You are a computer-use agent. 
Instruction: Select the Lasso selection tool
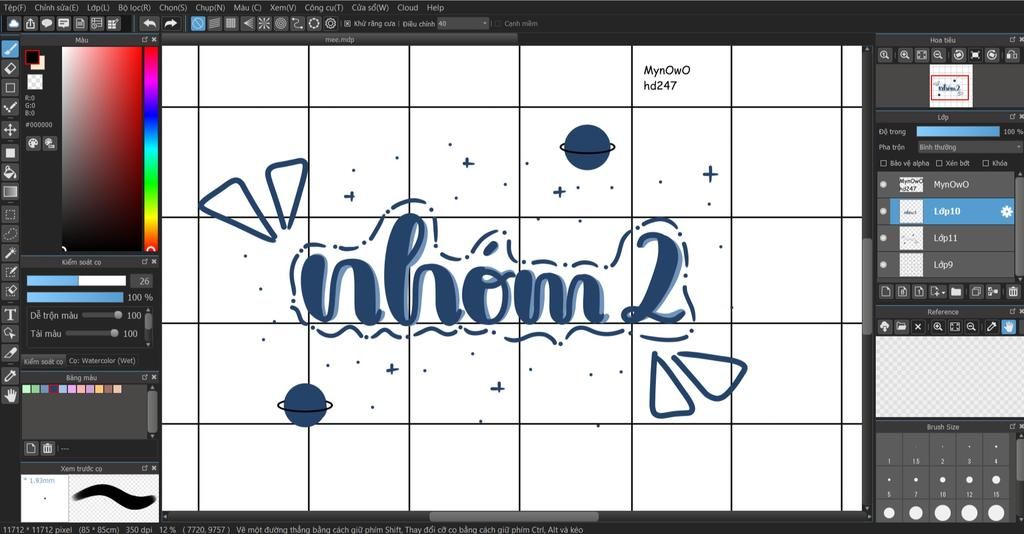[10, 234]
